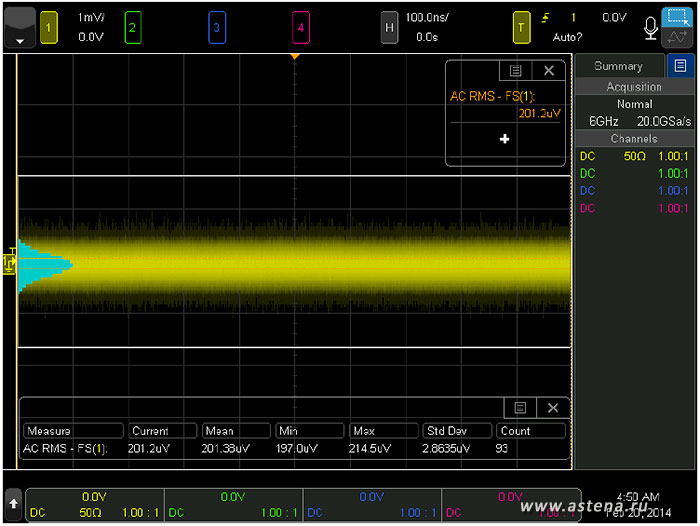Click the 201.2uV value in popup
Image resolution: width=700 pixels, height=526 pixels.
point(539,113)
